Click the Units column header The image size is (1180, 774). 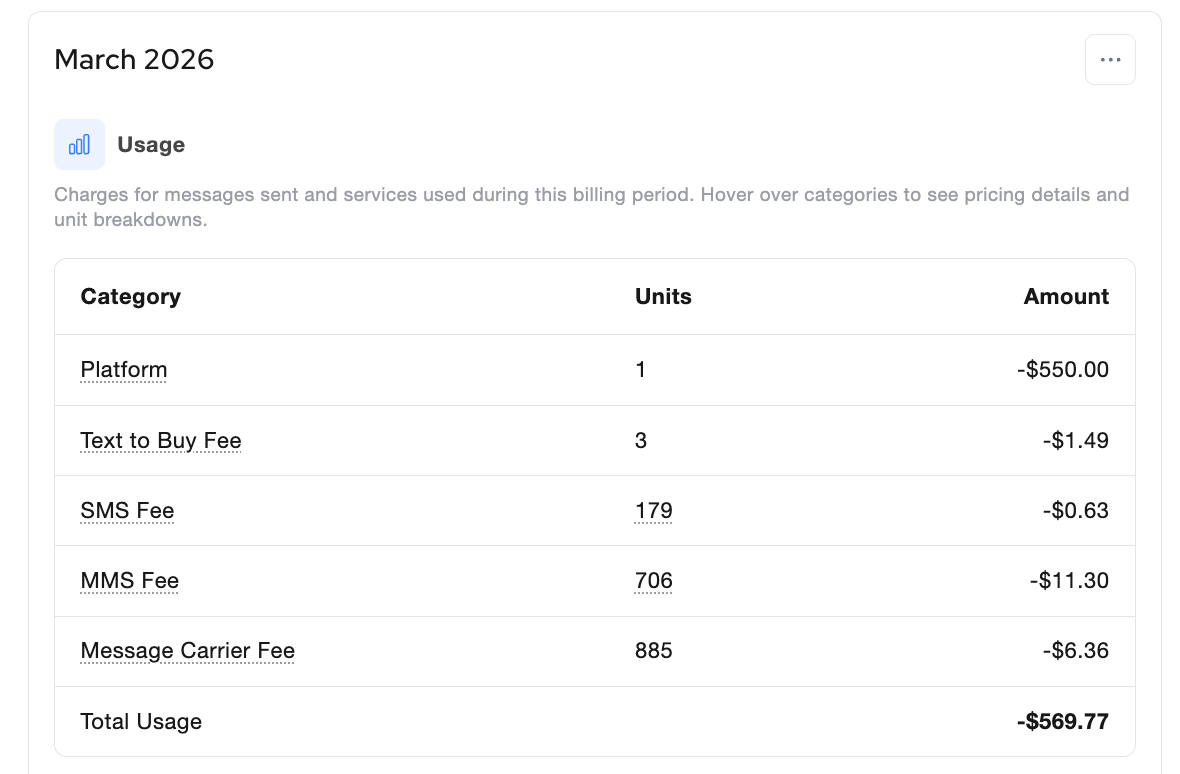(x=663, y=297)
